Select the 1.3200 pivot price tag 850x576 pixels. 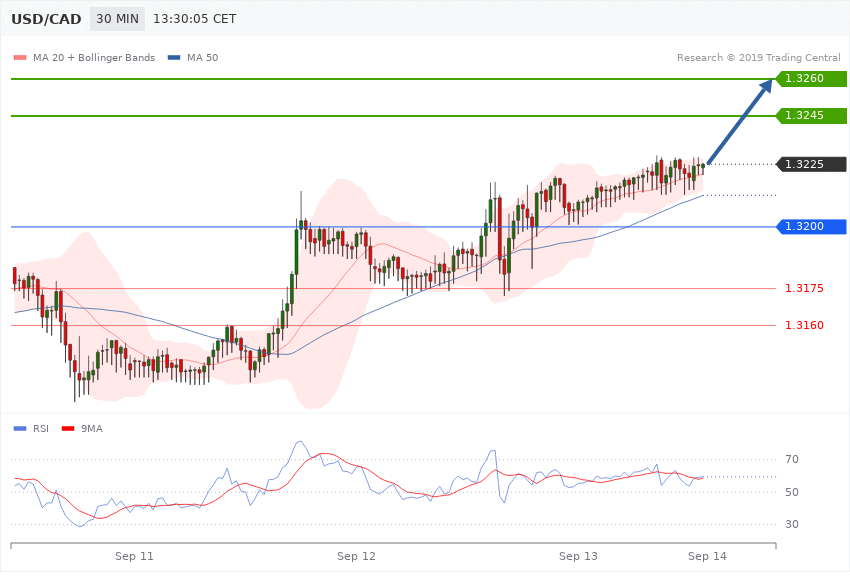[x=812, y=226]
